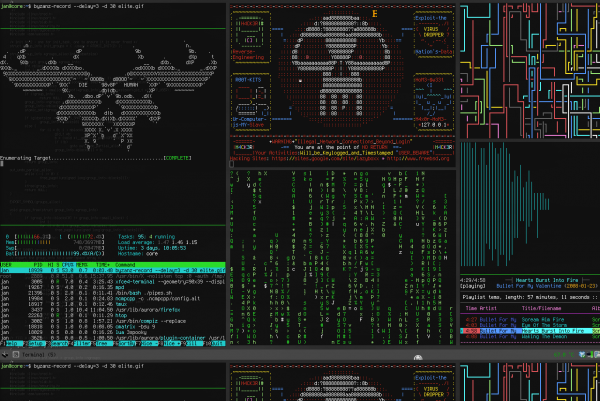Click the CPU 0 usage meter in htop
The image size is (600, 401).
[29, 236]
